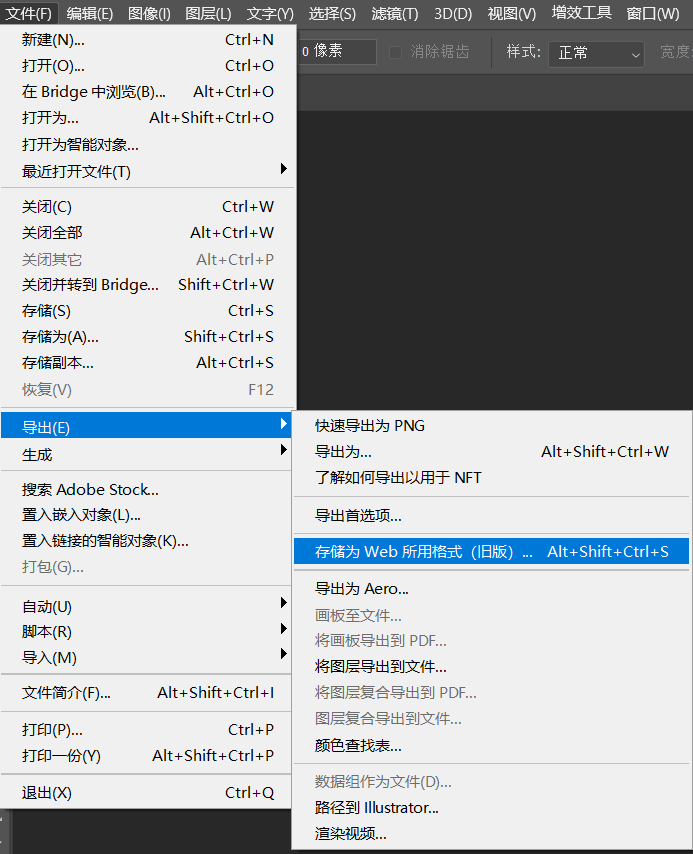Open the 3D(D) menu

point(453,13)
